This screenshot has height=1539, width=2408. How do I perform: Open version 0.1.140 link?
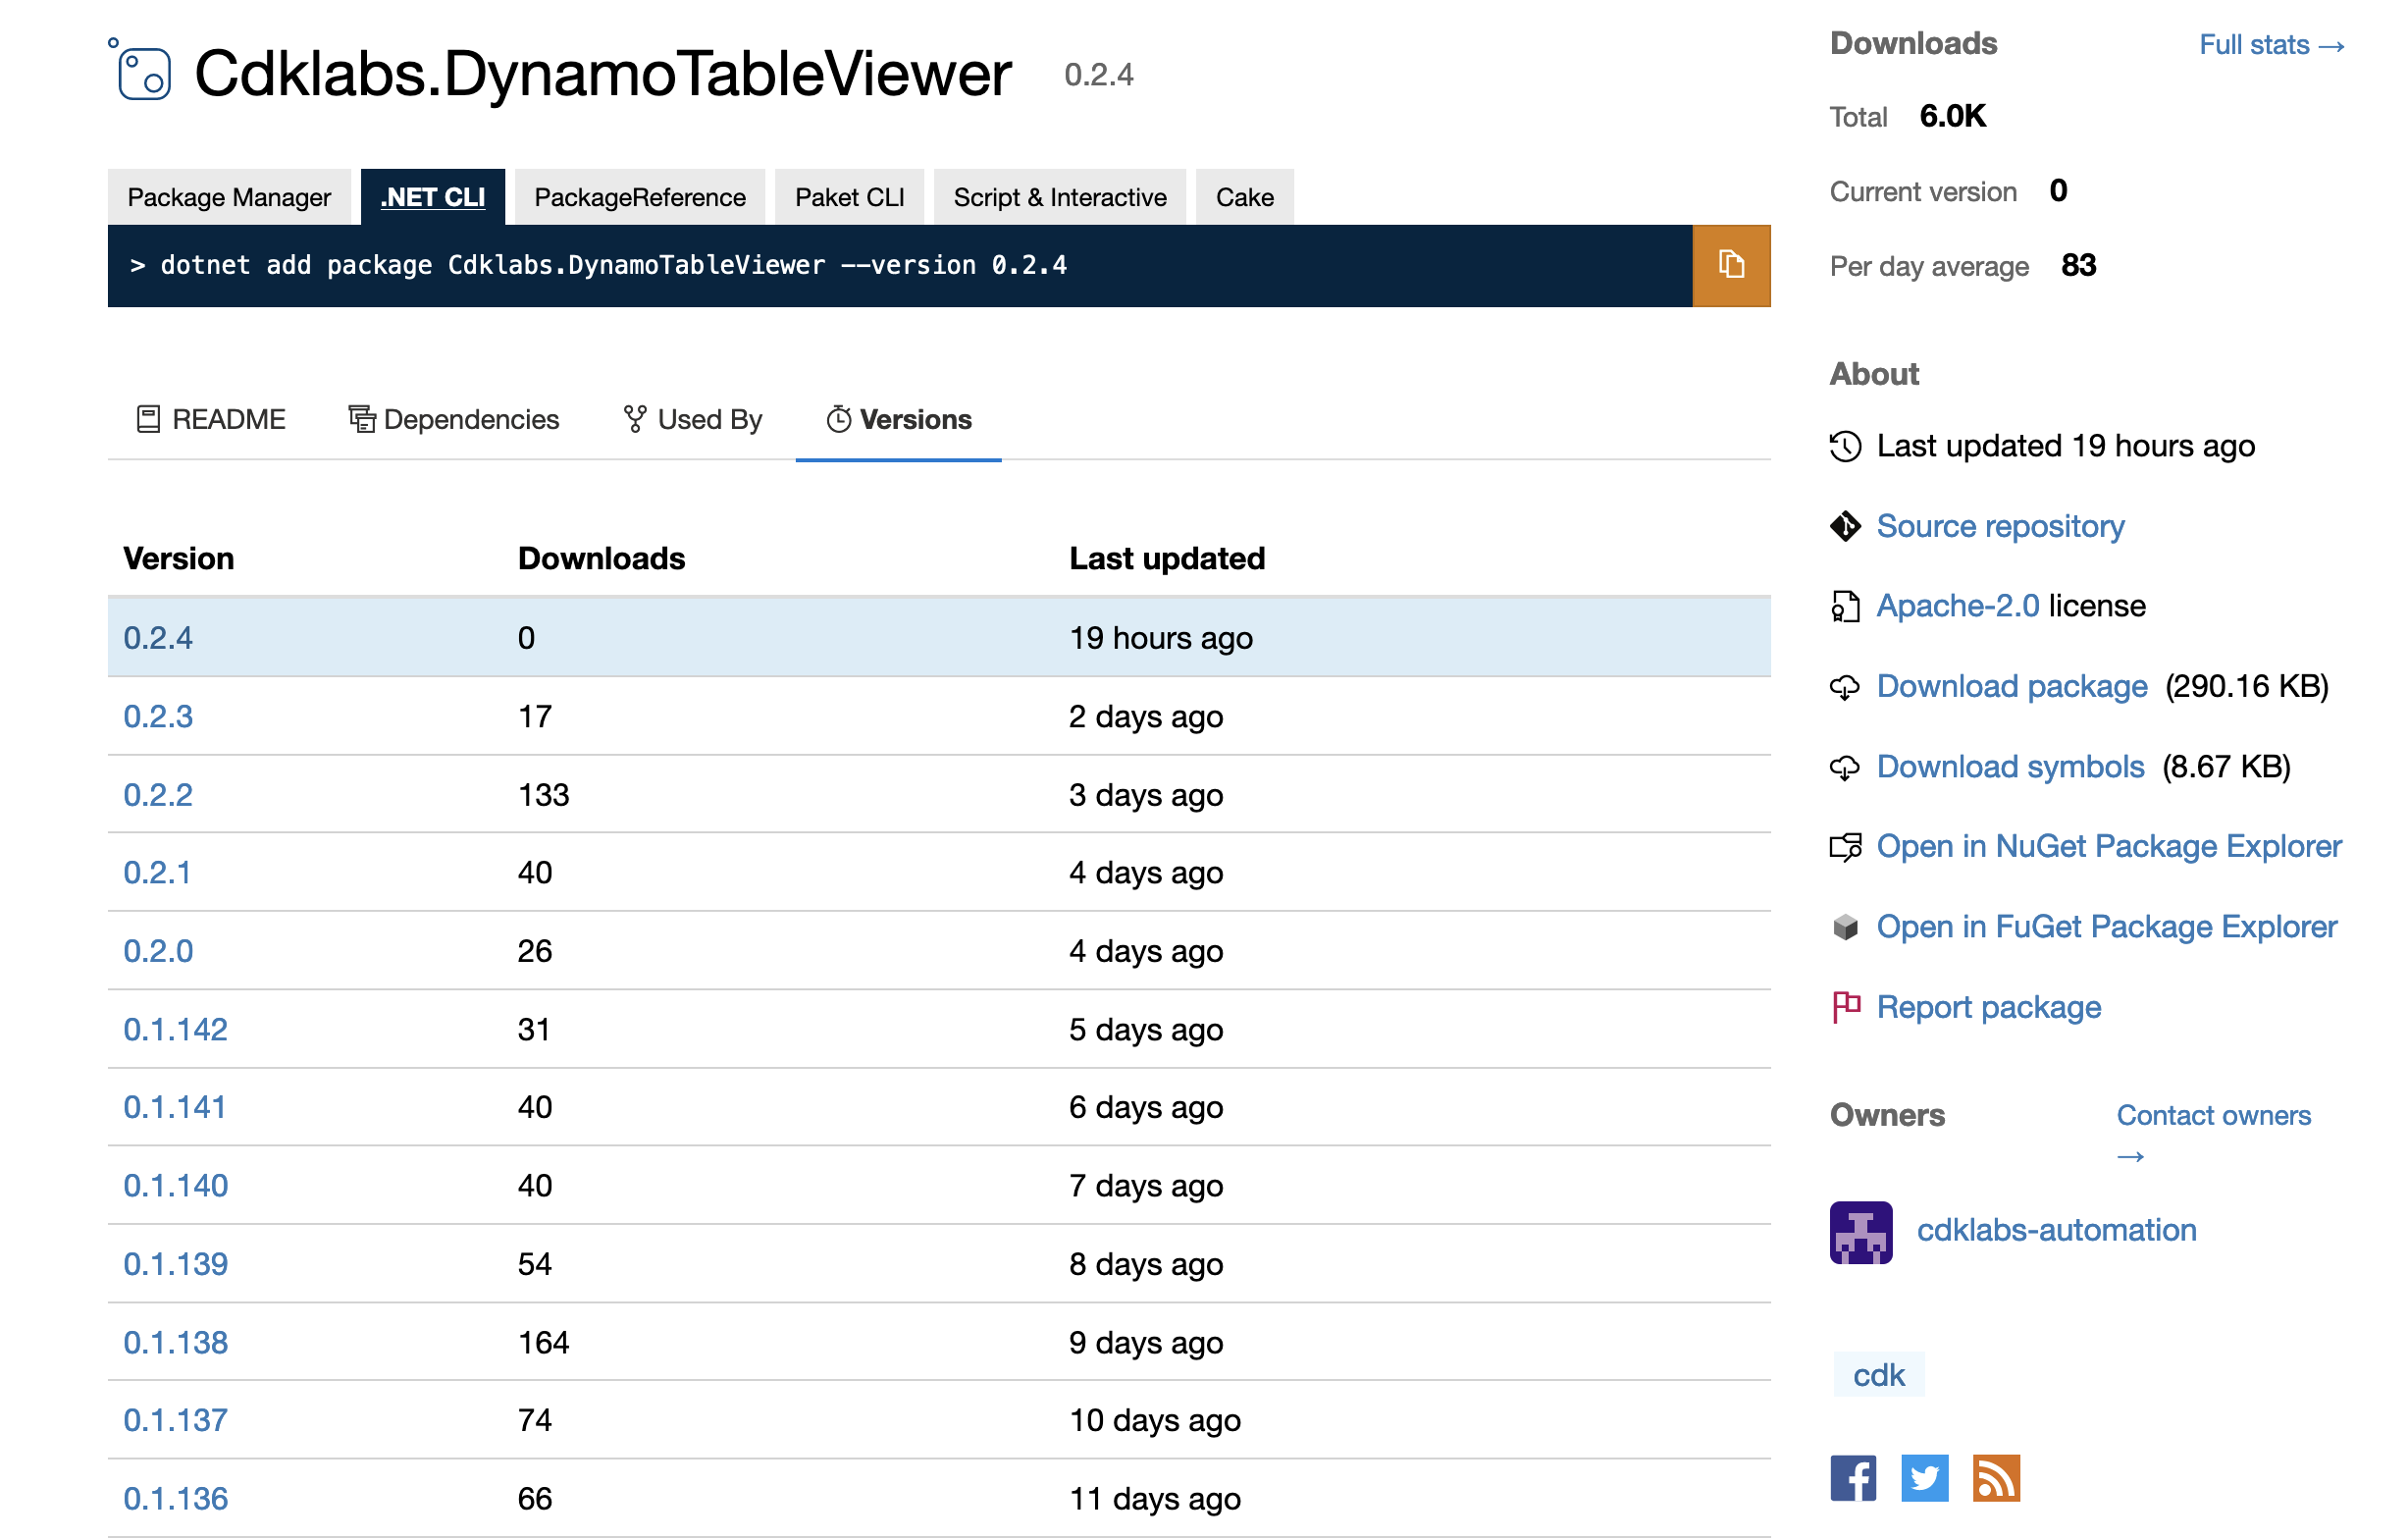(x=175, y=1185)
